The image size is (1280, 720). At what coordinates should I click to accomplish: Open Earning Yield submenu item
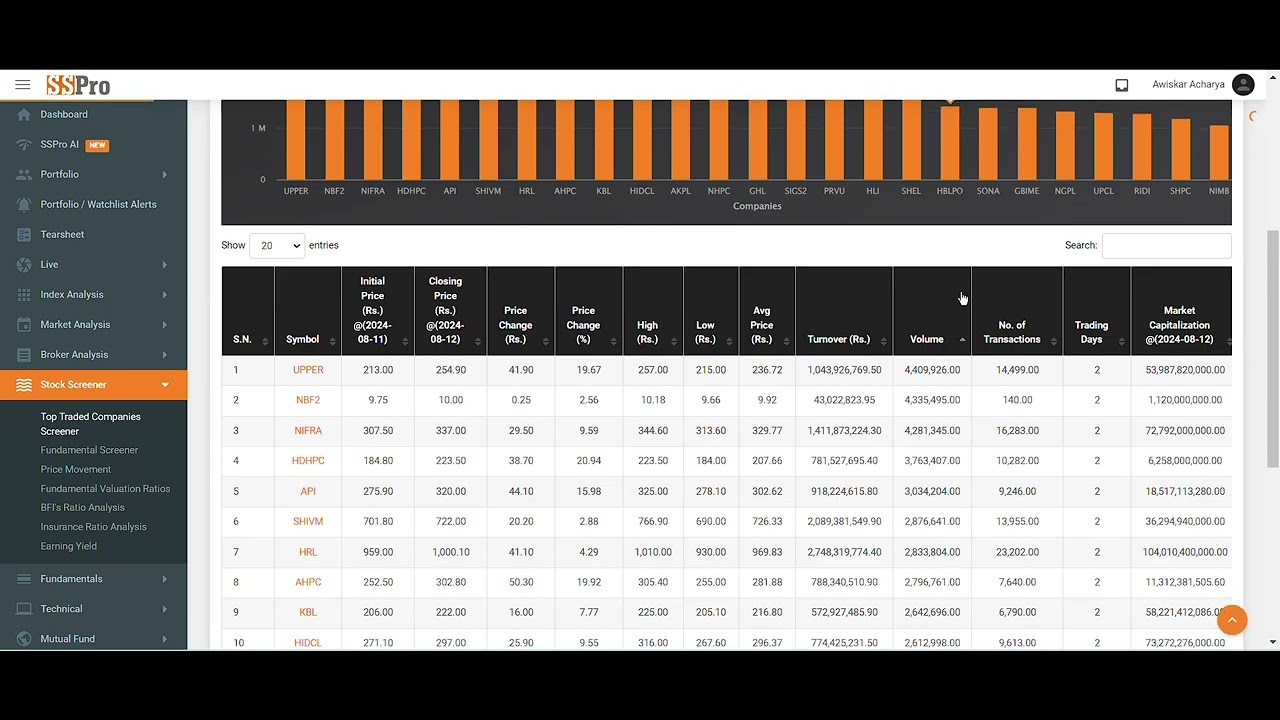(x=68, y=546)
